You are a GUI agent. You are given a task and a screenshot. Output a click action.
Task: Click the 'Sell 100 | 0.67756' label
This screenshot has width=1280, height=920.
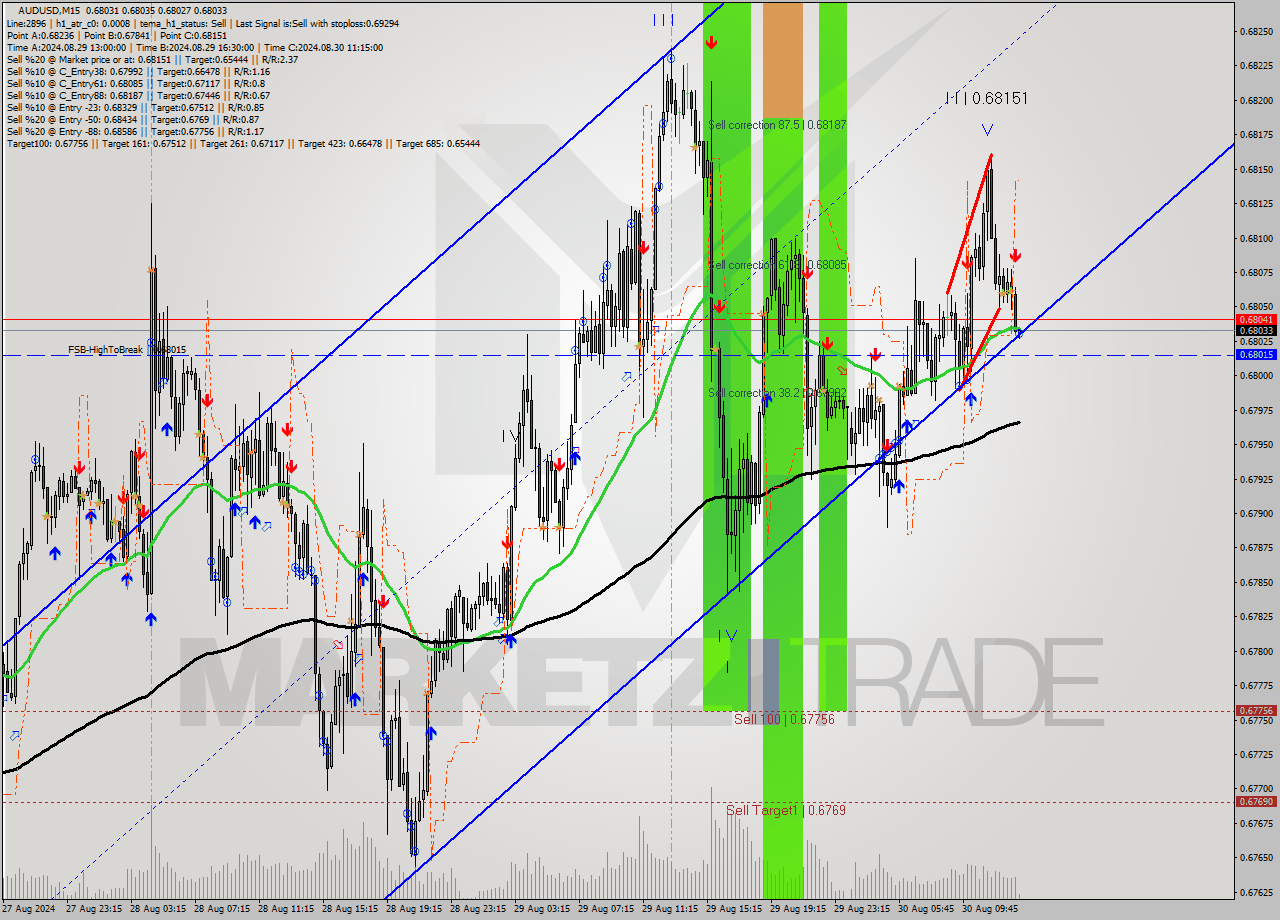[x=784, y=719]
